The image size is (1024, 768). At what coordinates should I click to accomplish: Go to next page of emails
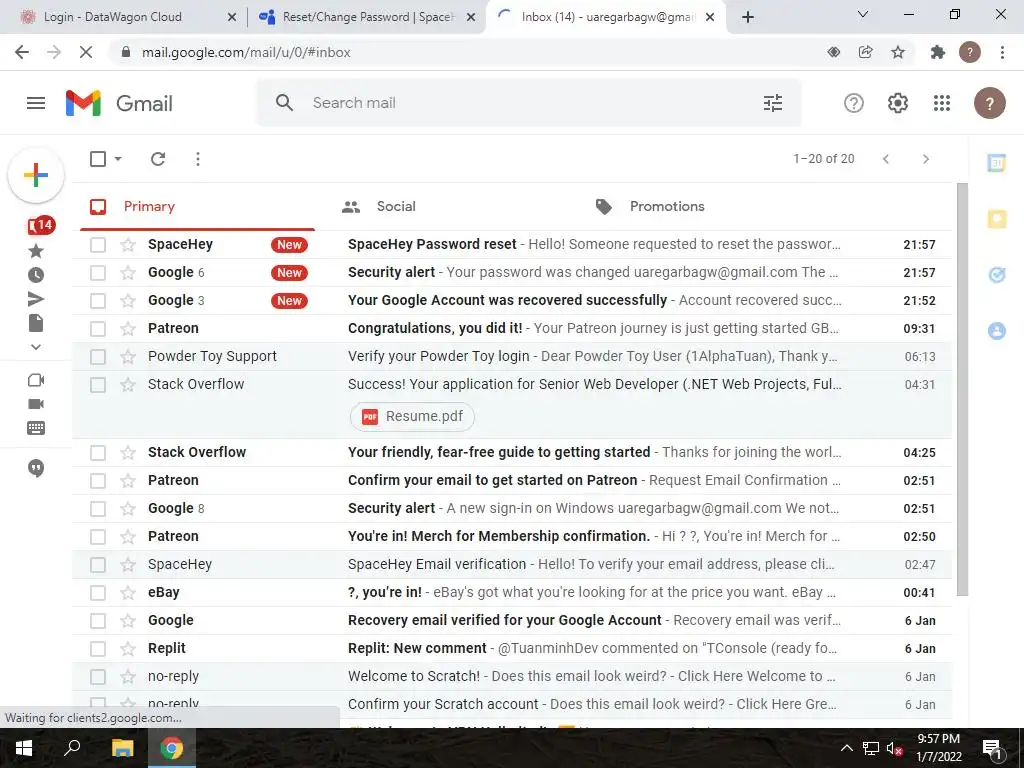click(x=925, y=159)
